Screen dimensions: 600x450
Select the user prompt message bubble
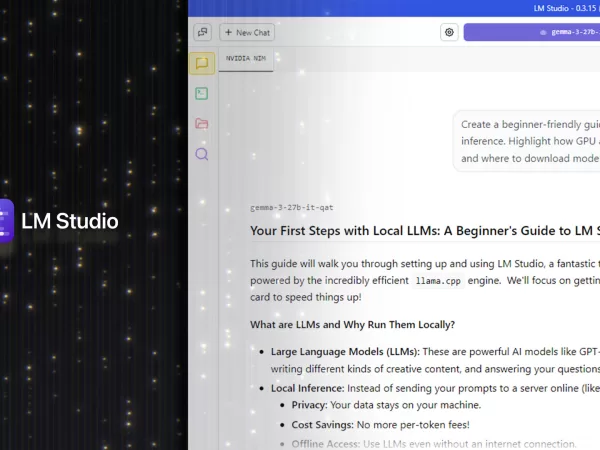point(527,141)
